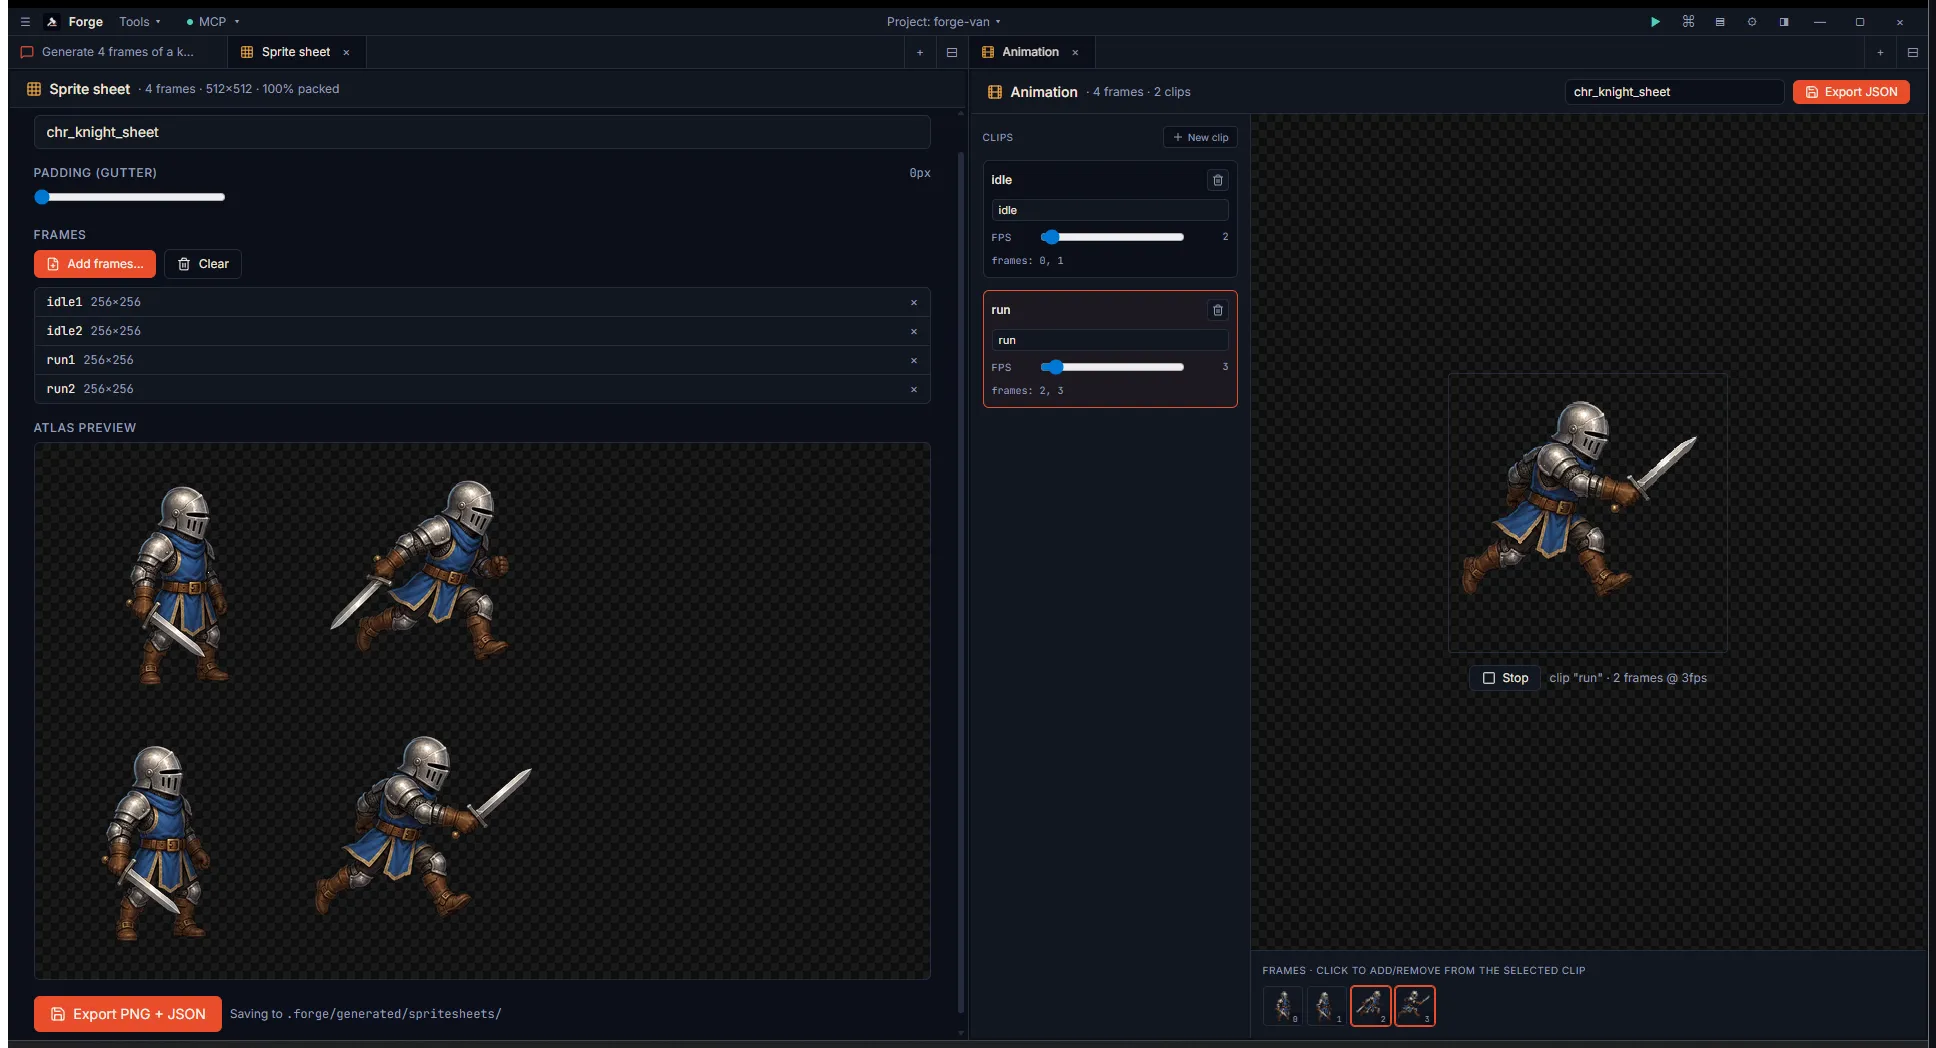Close the Sprite sheet tab
Screen dimensions: 1936x1048
[x=346, y=52]
